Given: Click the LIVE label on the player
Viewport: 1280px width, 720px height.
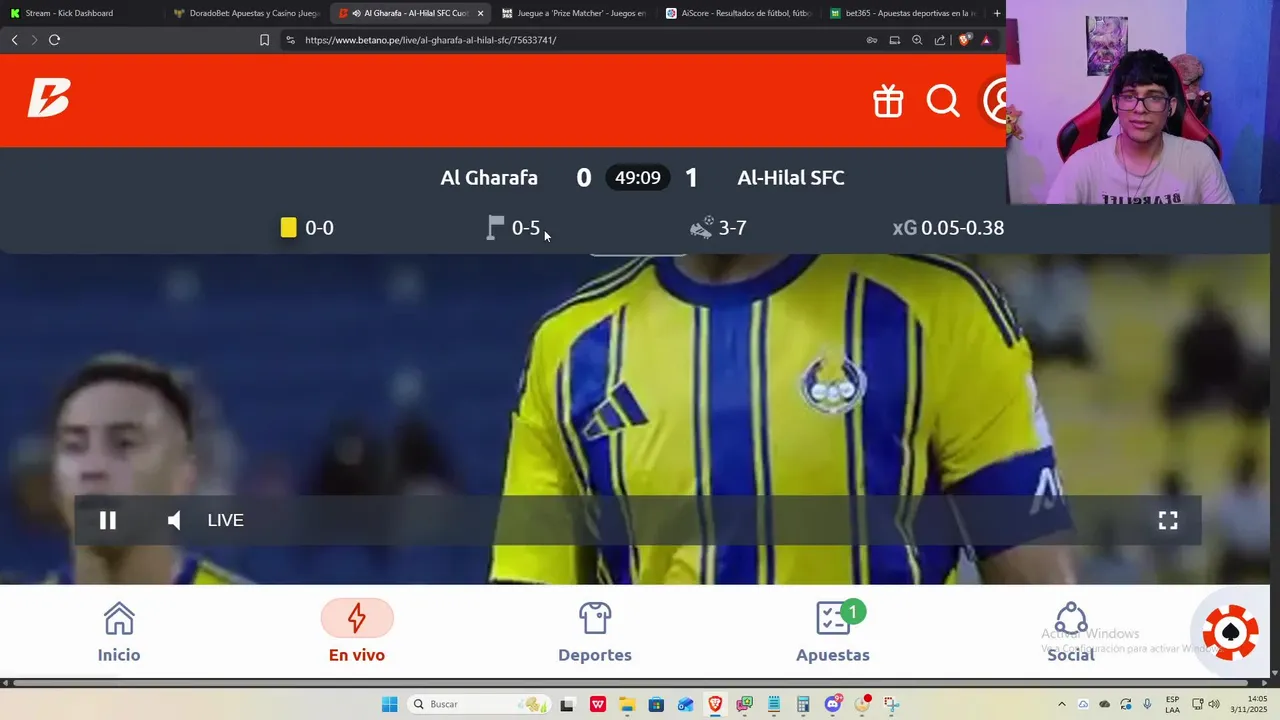Looking at the screenshot, I should pyautogui.click(x=225, y=520).
